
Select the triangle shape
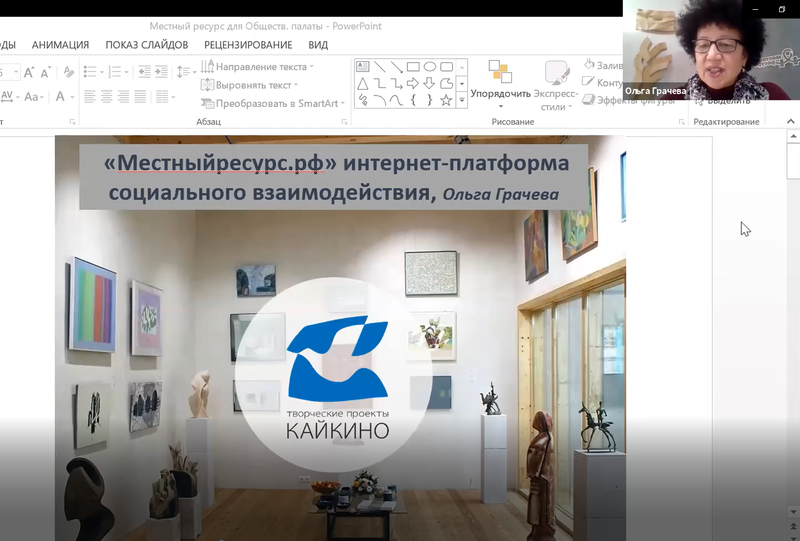363,83
